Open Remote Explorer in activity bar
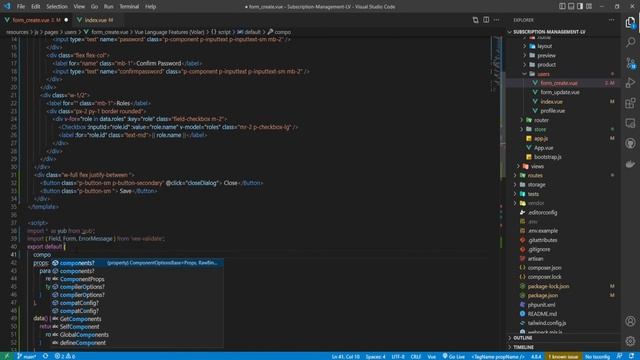The width and height of the screenshot is (640, 360). (x=630, y=123)
